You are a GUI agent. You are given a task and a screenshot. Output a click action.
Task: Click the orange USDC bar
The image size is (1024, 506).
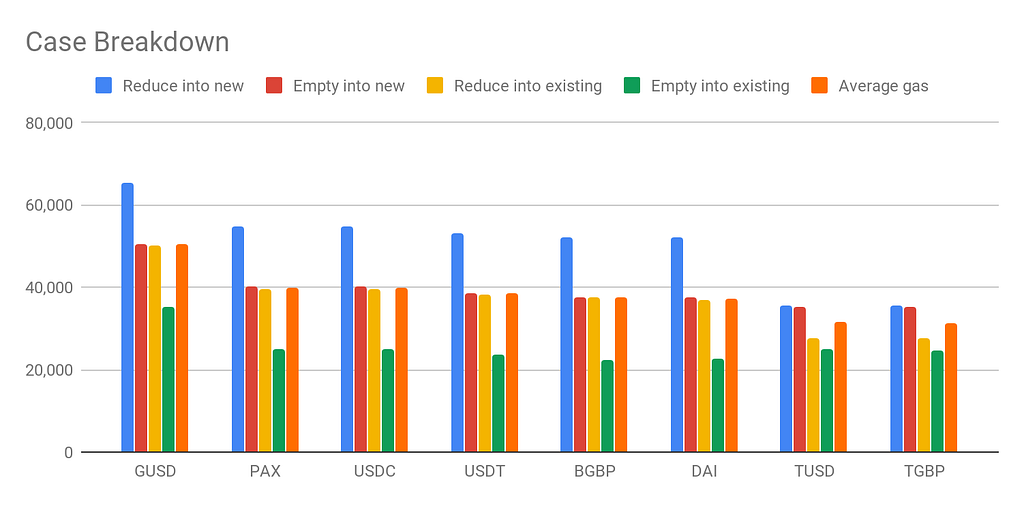point(401,369)
